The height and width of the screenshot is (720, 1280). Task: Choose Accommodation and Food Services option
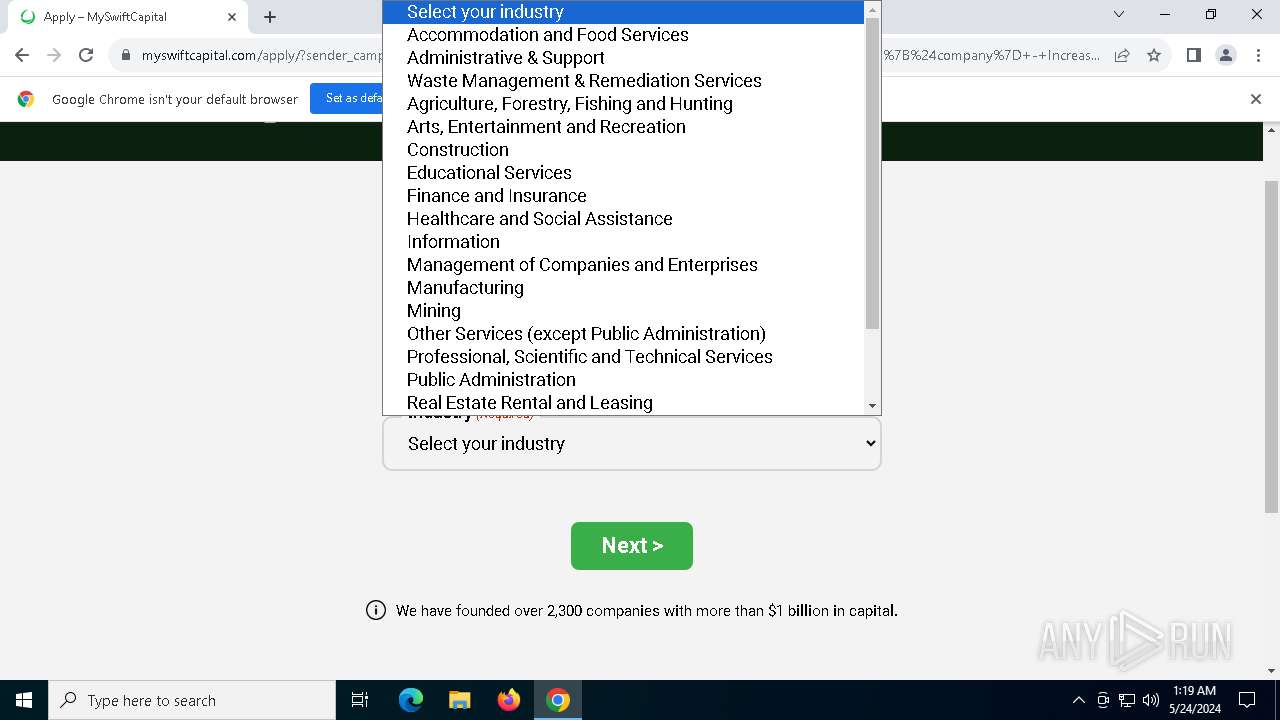[x=623, y=35]
